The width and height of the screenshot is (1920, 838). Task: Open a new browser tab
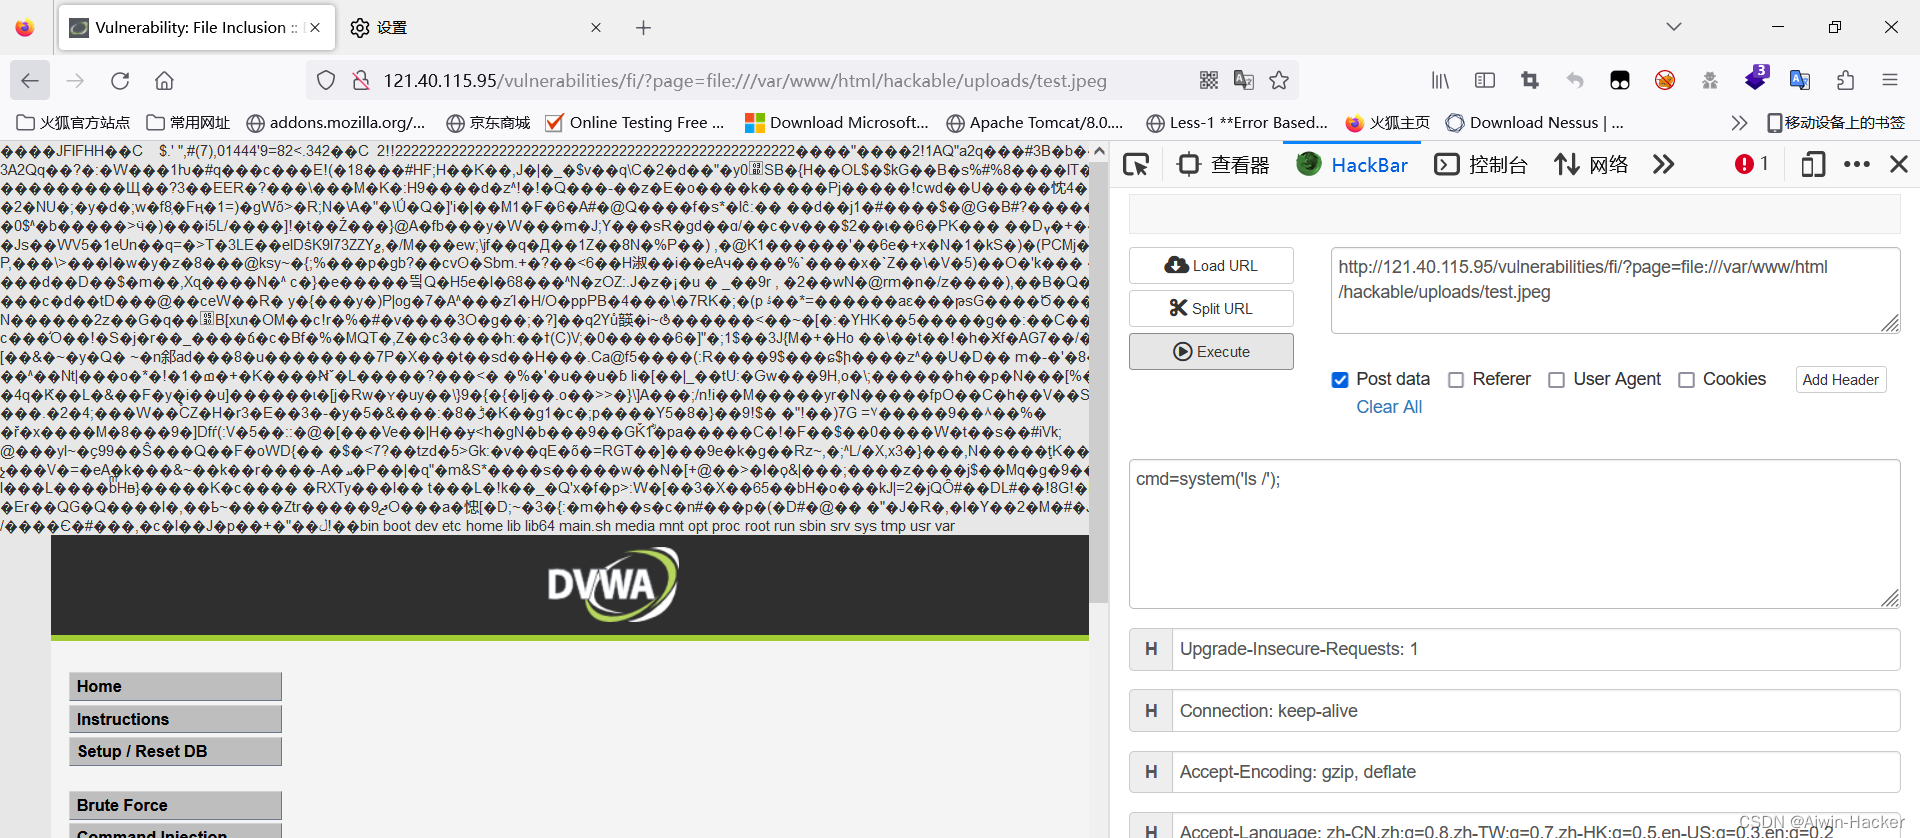pyautogui.click(x=643, y=28)
